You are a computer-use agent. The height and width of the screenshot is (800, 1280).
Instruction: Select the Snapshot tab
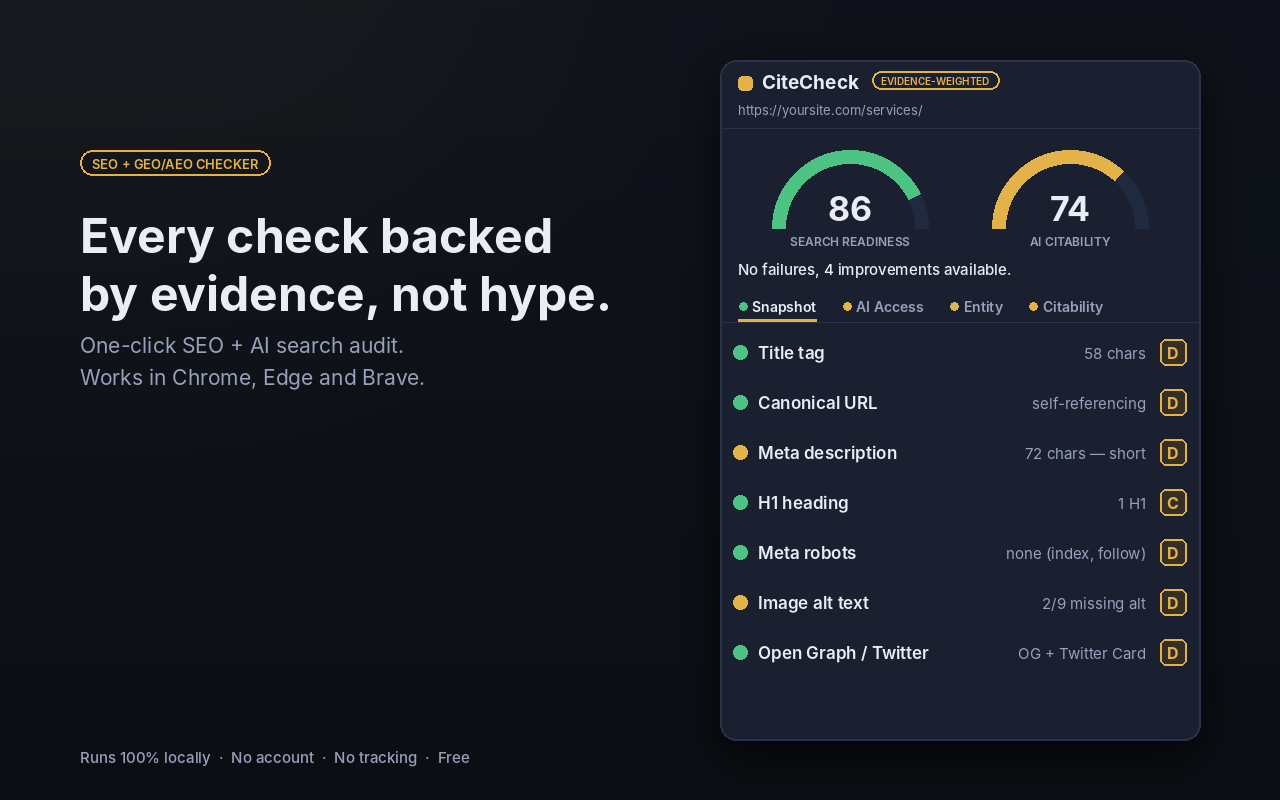pos(777,307)
